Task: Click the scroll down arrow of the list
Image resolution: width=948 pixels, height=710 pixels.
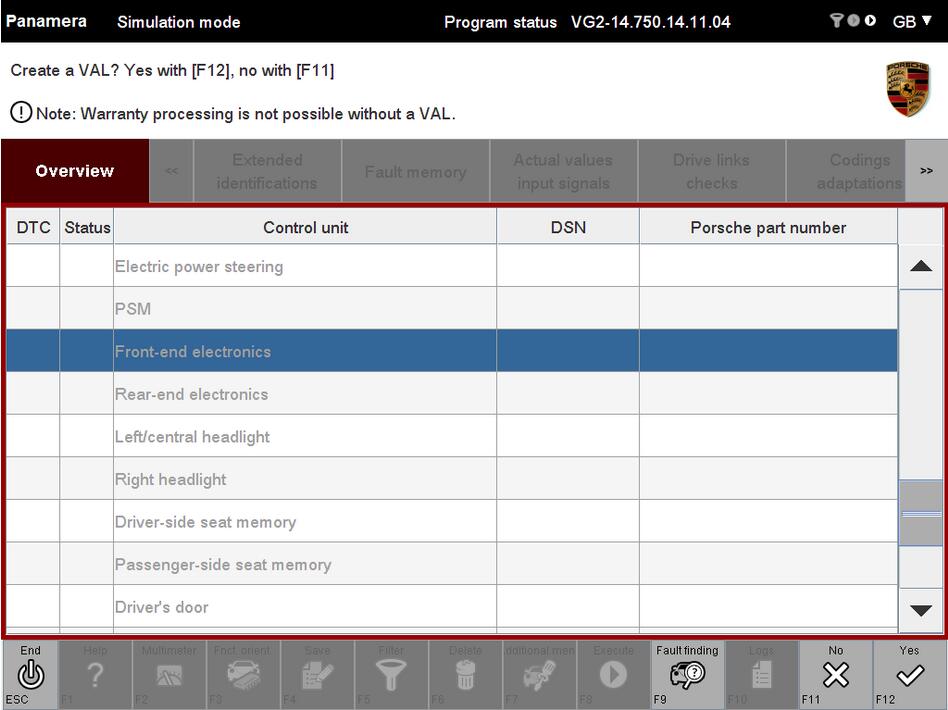Action: (x=921, y=610)
